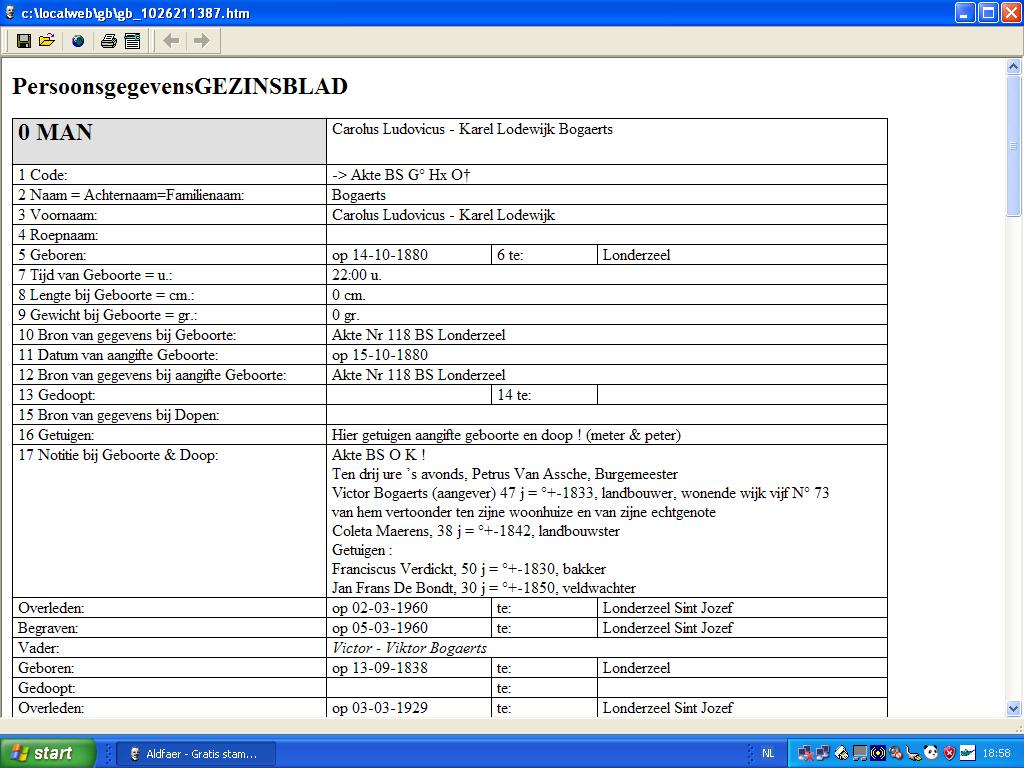Image resolution: width=1024 pixels, height=768 pixels.
Task: Switch to Aldfaer taskbar button
Action: click(196, 754)
